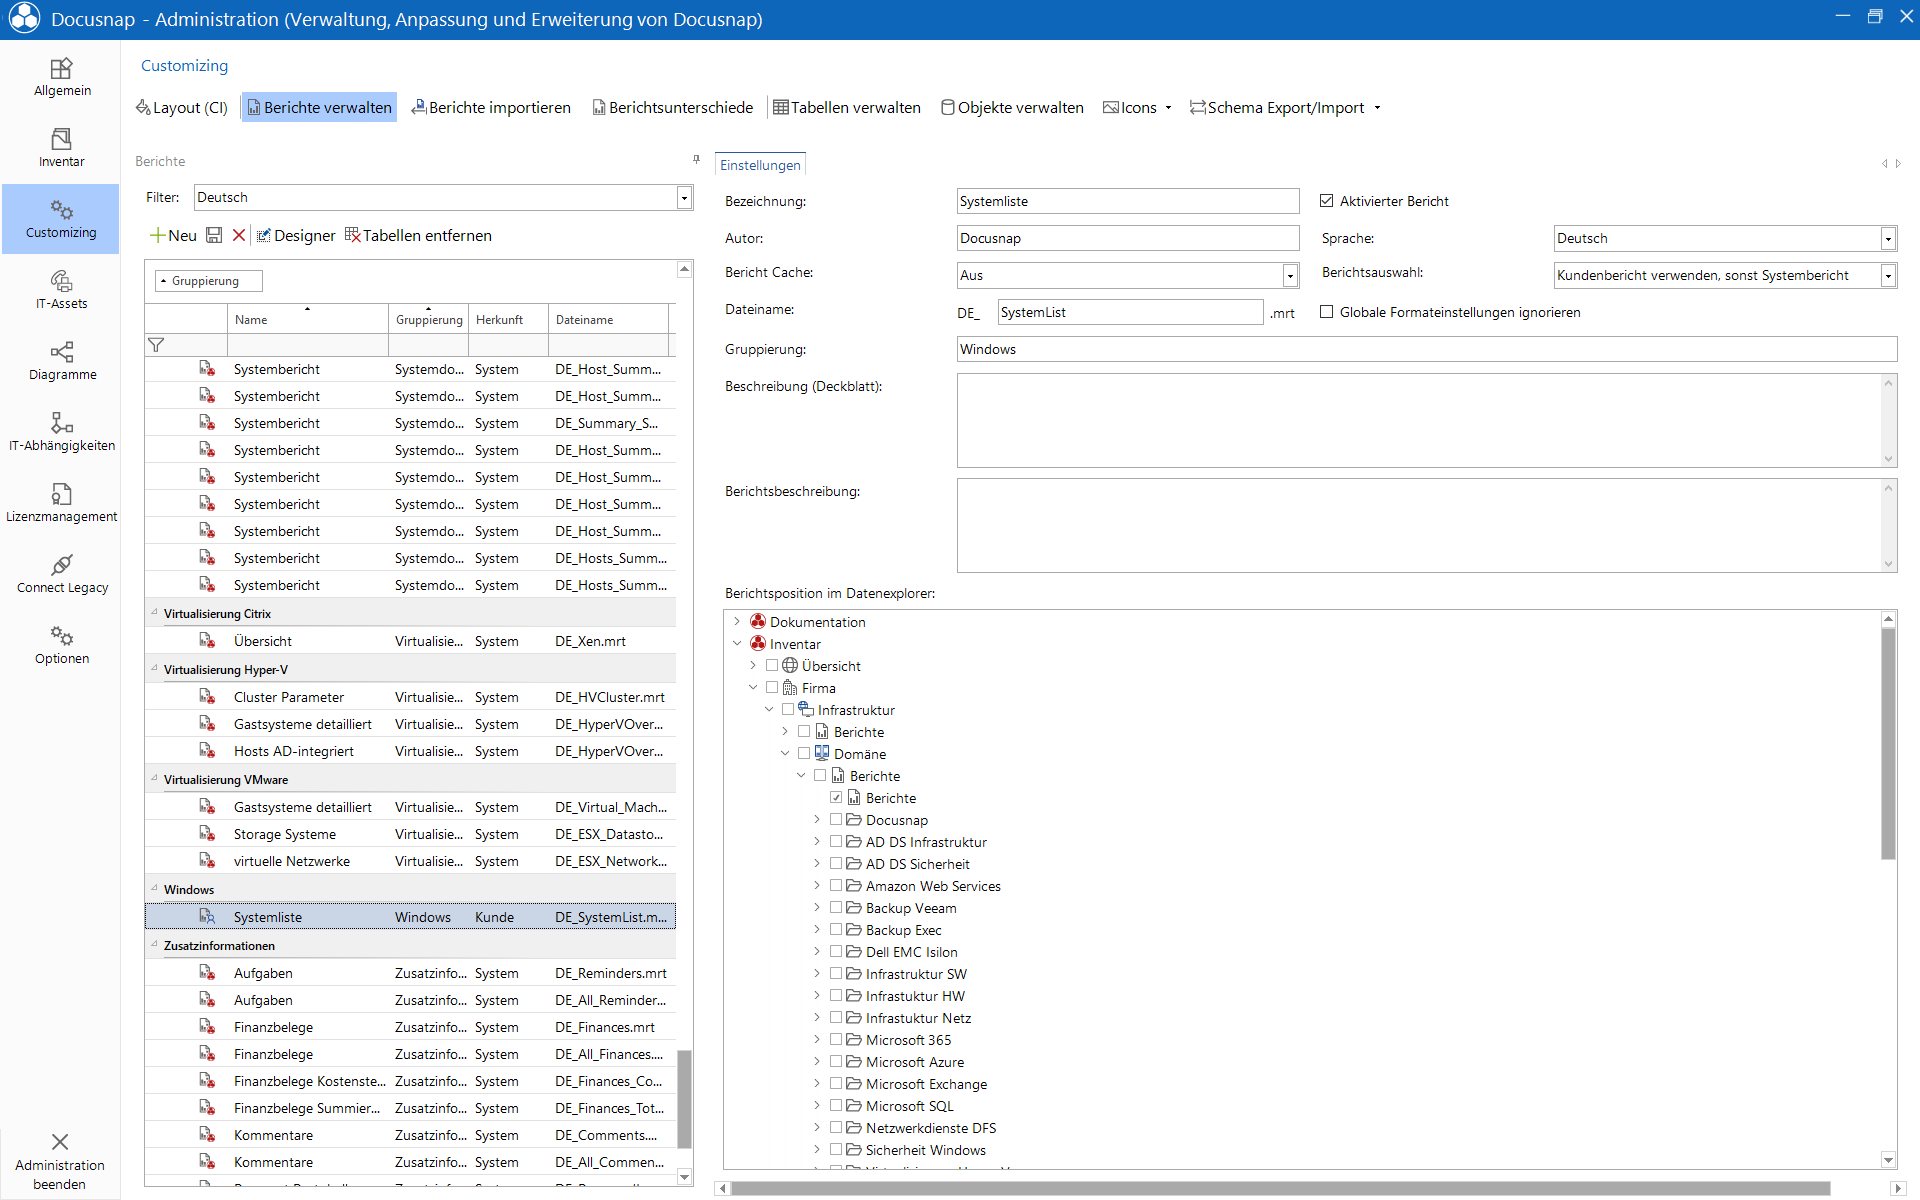Open the Bericht Cache dropdown
The height and width of the screenshot is (1200, 1920).
click(x=1290, y=275)
